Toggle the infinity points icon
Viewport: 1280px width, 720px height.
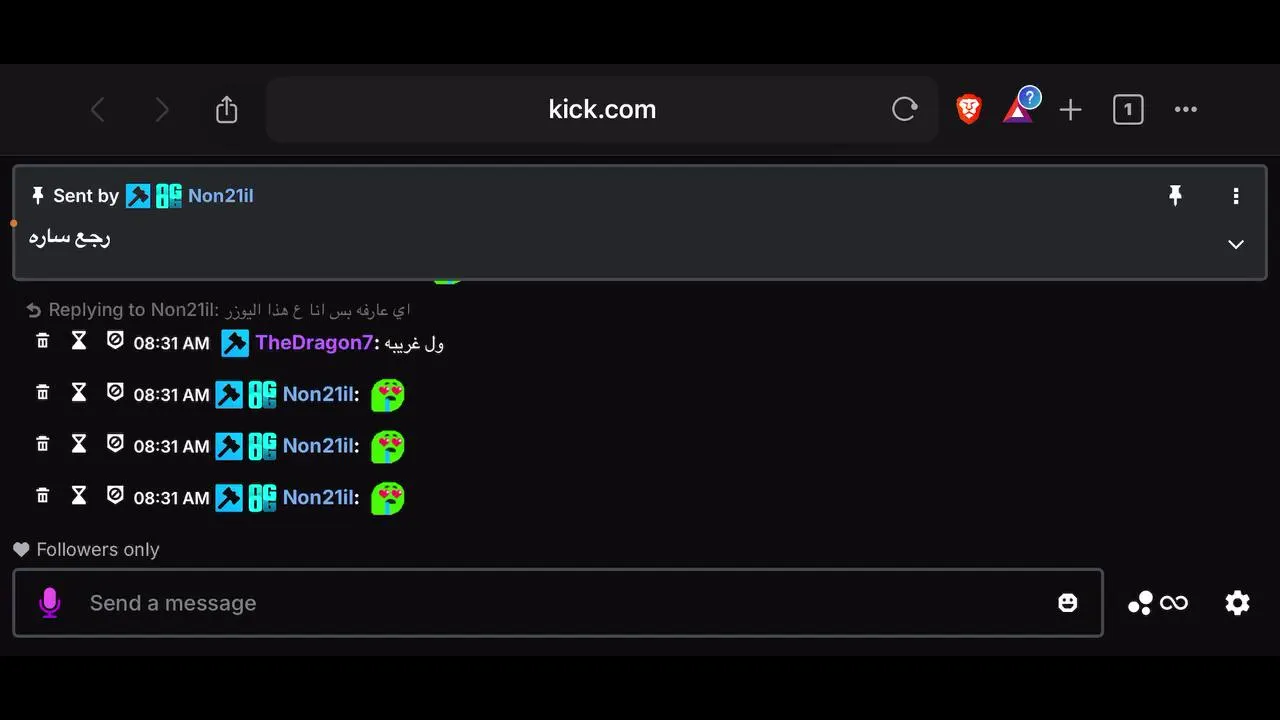[1158, 602]
